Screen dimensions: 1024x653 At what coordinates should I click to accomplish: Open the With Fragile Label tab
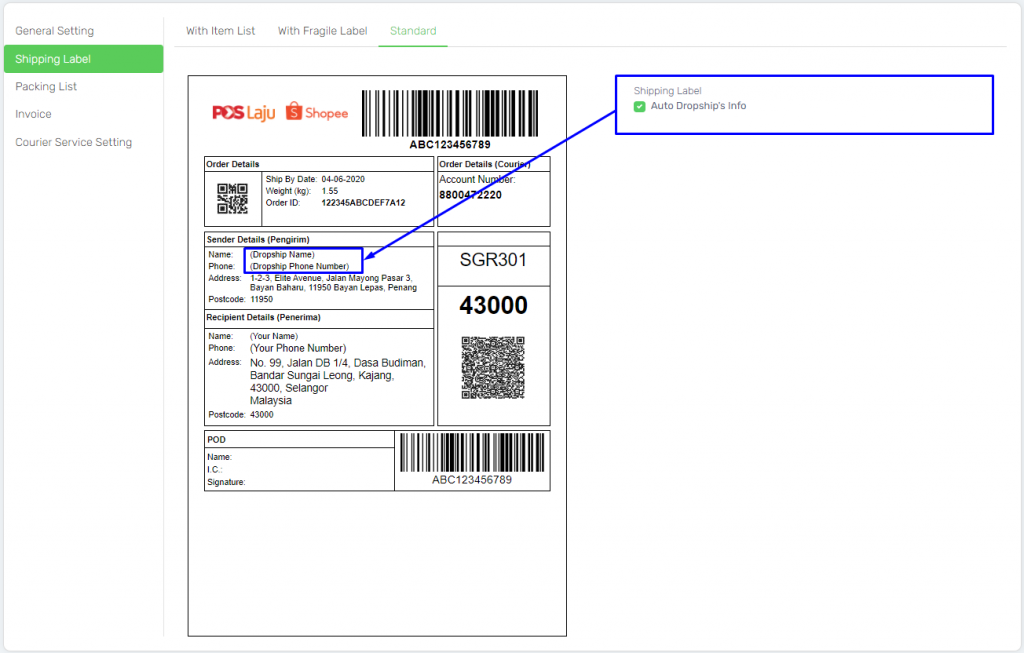pos(322,30)
